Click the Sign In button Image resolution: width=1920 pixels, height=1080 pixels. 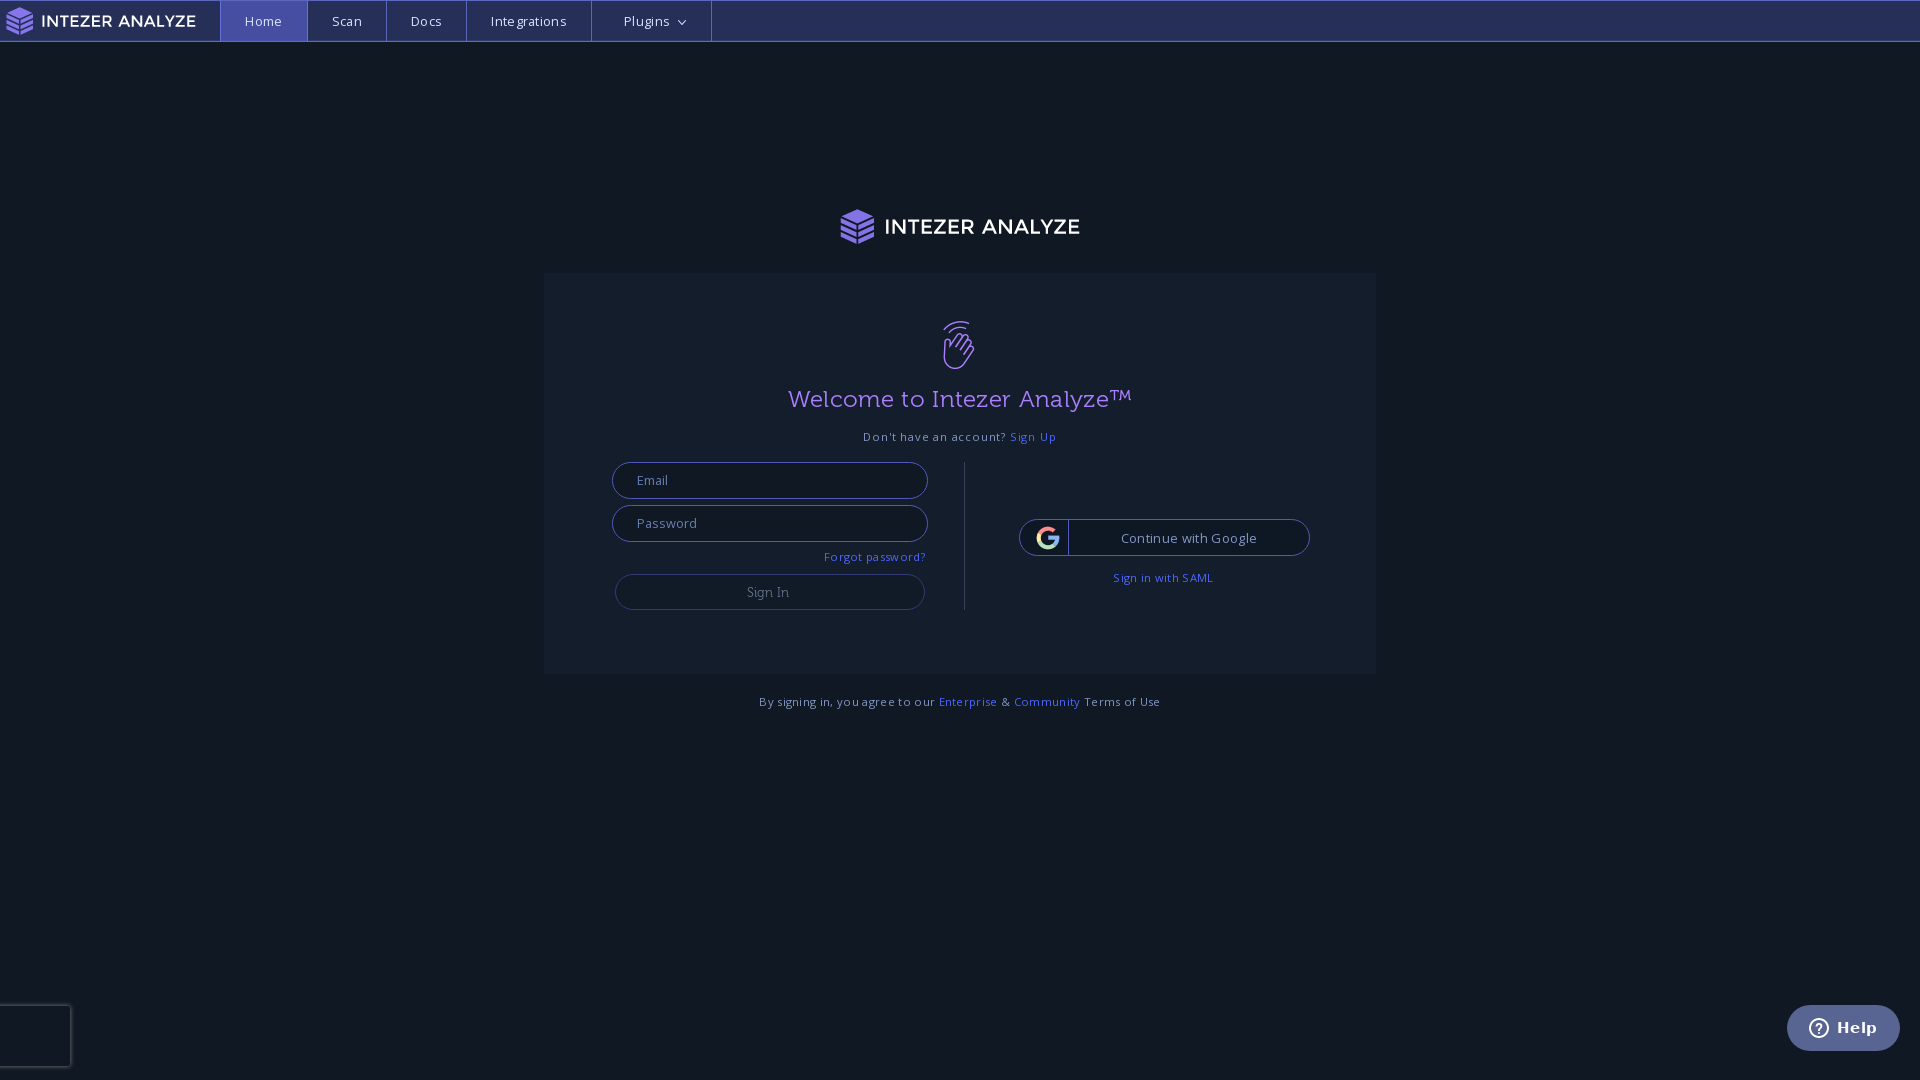tap(768, 592)
